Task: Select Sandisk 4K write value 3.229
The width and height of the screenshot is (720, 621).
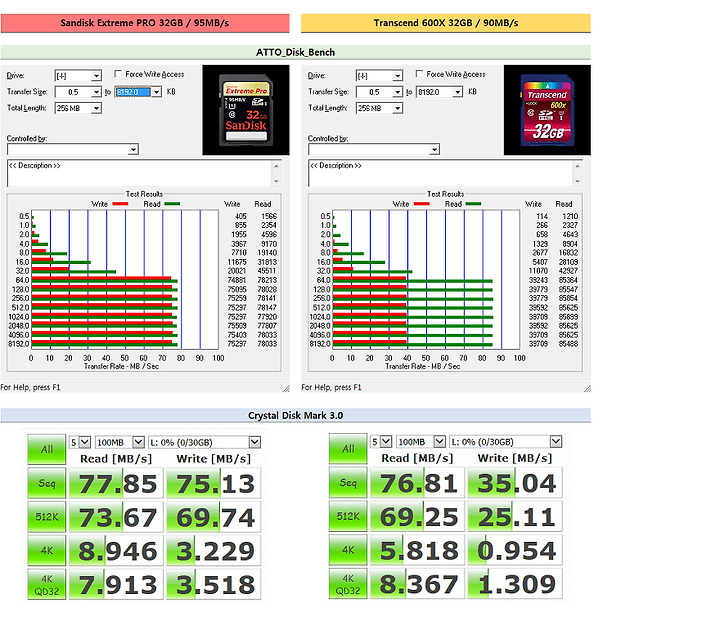Action: (x=214, y=551)
